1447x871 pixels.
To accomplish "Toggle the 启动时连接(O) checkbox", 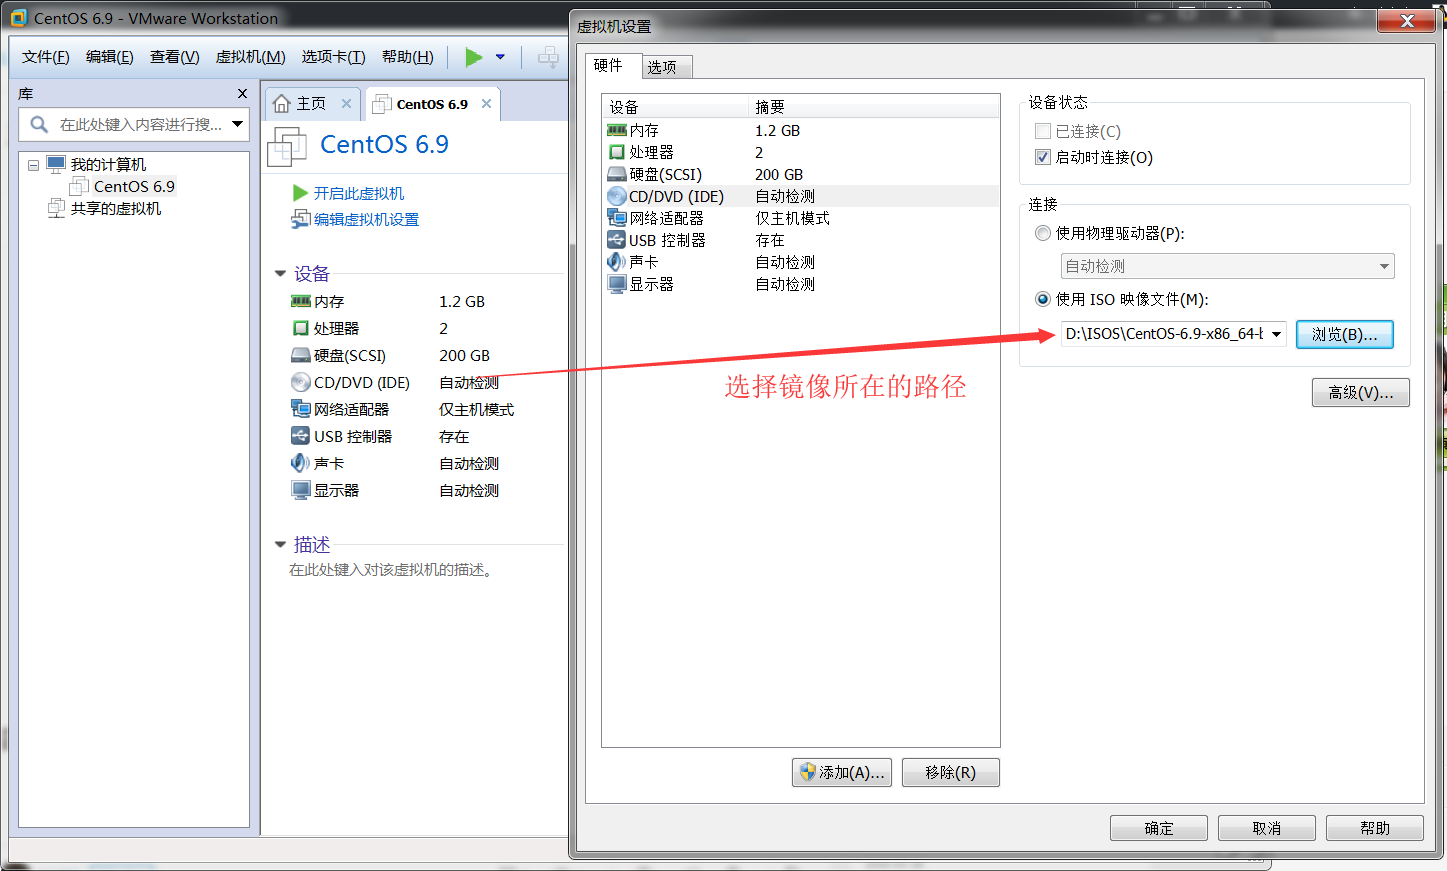I will pyautogui.click(x=1043, y=157).
